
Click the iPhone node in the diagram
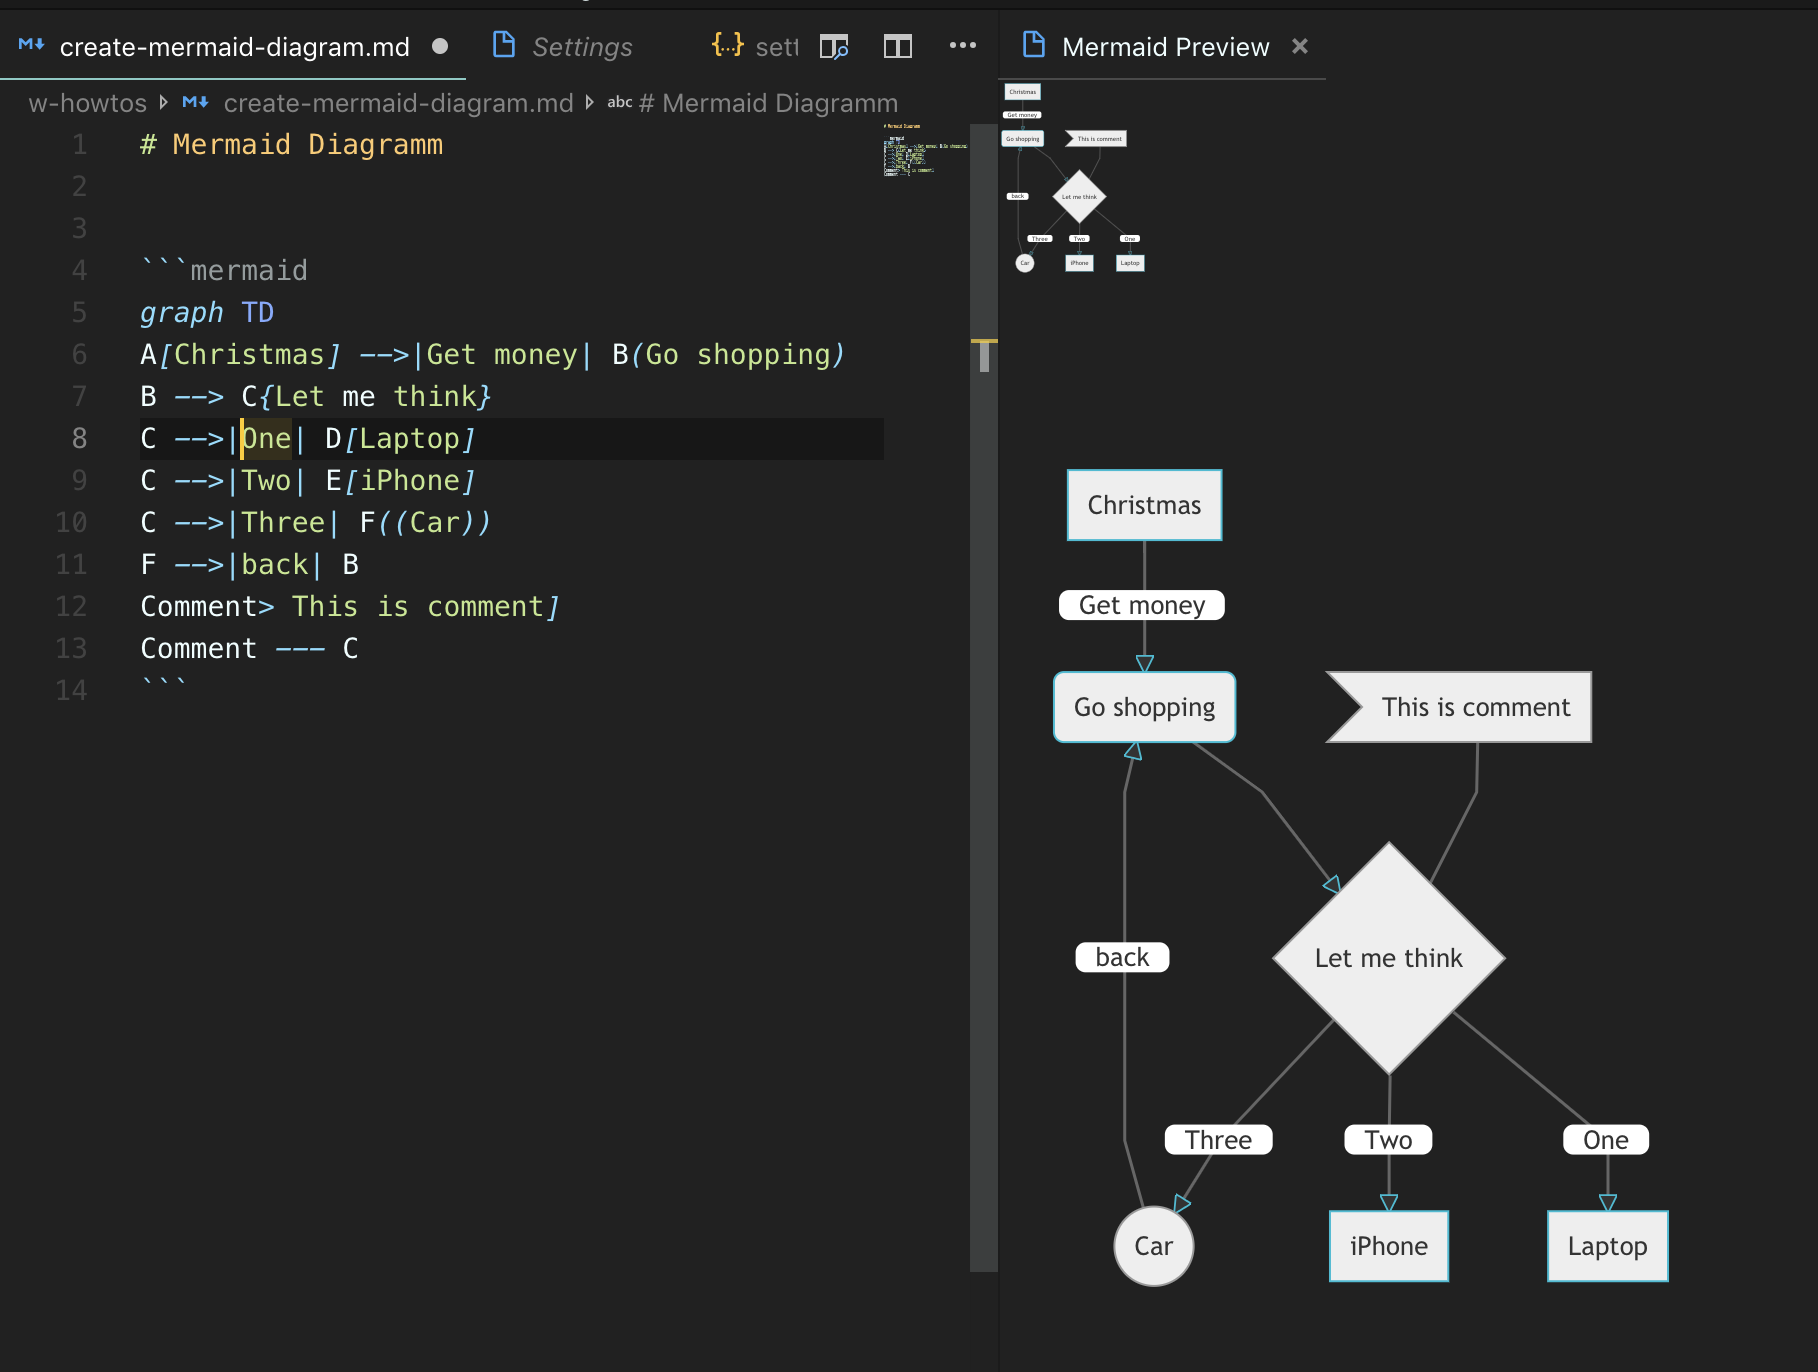pyautogui.click(x=1388, y=1246)
